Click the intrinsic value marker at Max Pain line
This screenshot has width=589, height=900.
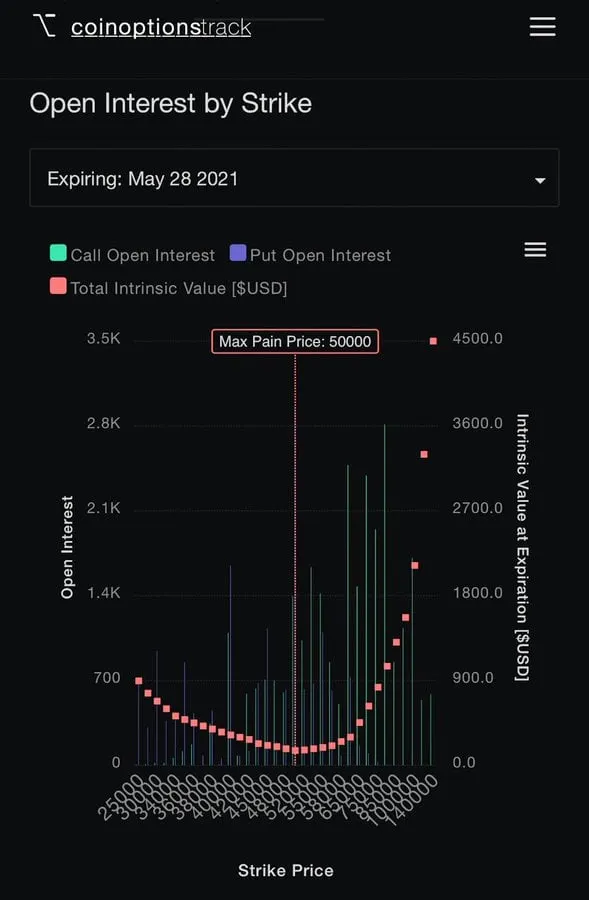[x=295, y=750]
